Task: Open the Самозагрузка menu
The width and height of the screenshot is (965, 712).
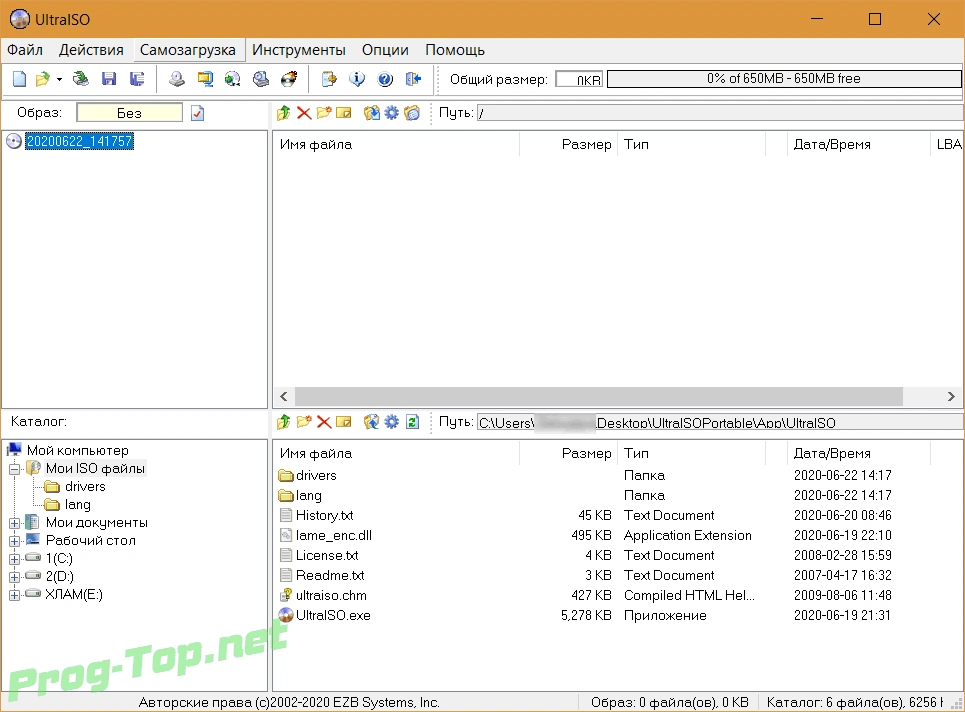Action: pos(188,50)
